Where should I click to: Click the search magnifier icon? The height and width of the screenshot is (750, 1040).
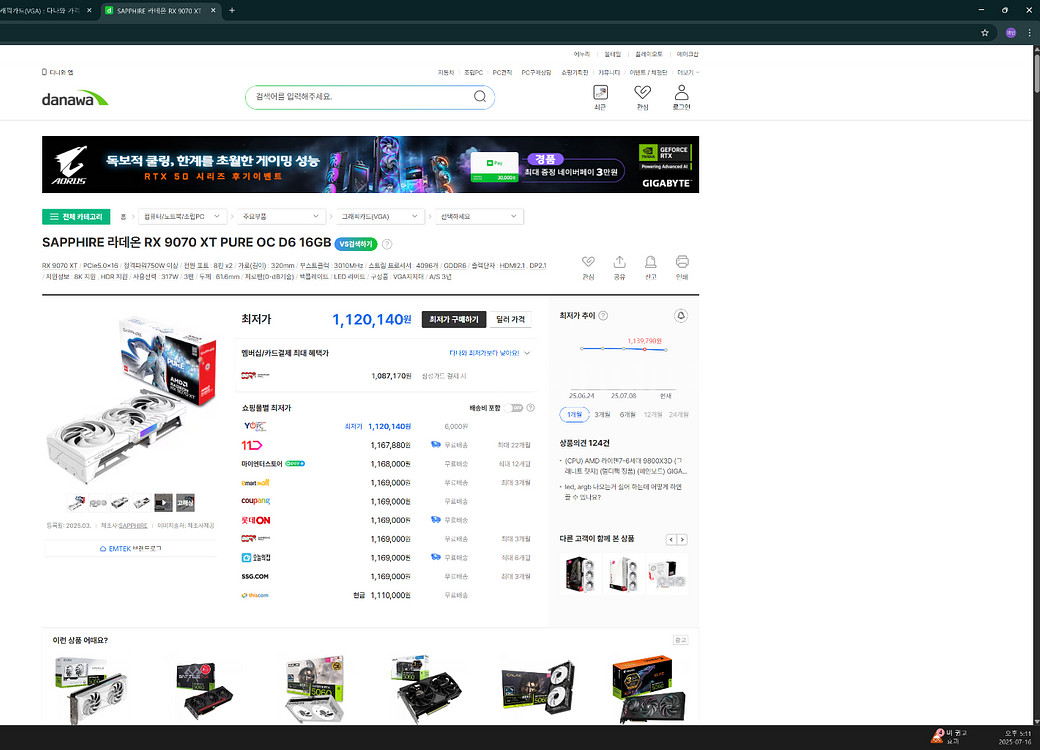coord(480,97)
